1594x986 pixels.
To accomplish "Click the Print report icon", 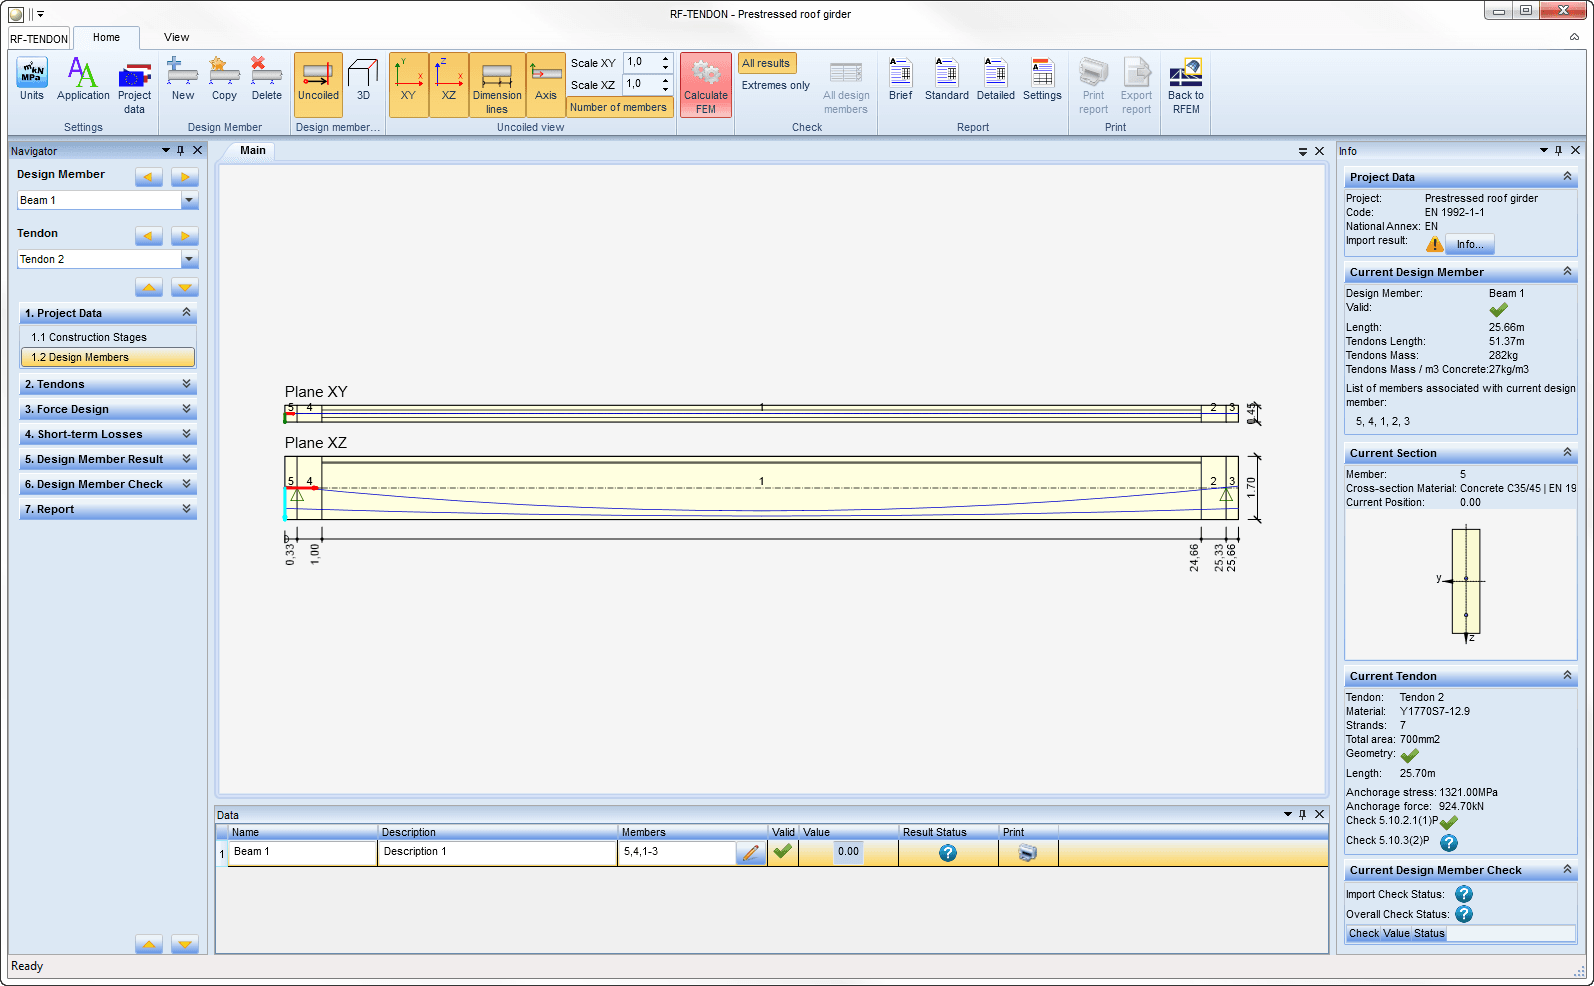I will pos(1093,86).
